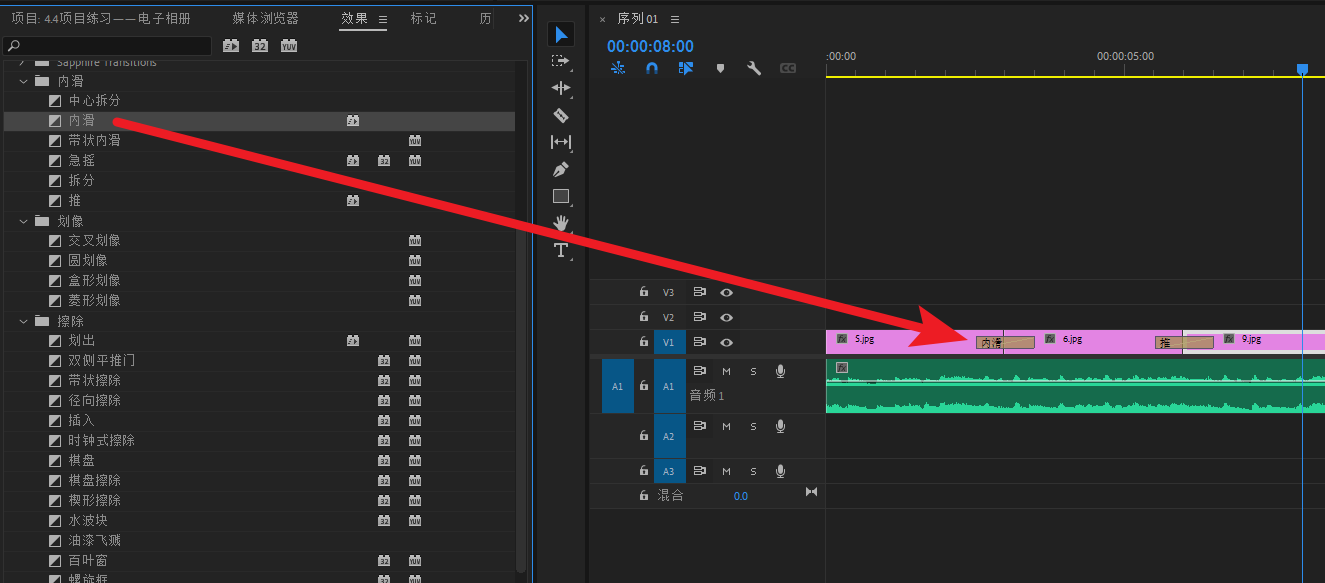The width and height of the screenshot is (1325, 583).
Task: Choose the Ripple Edit tool
Action: tap(561, 88)
